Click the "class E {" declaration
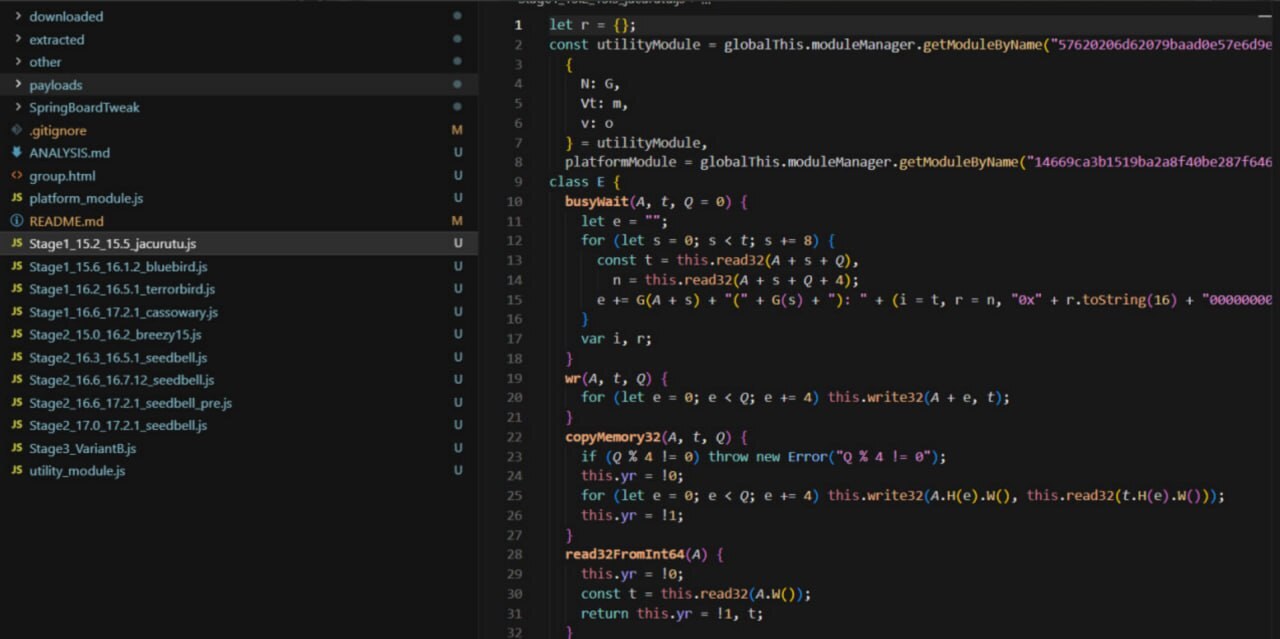 pos(584,182)
